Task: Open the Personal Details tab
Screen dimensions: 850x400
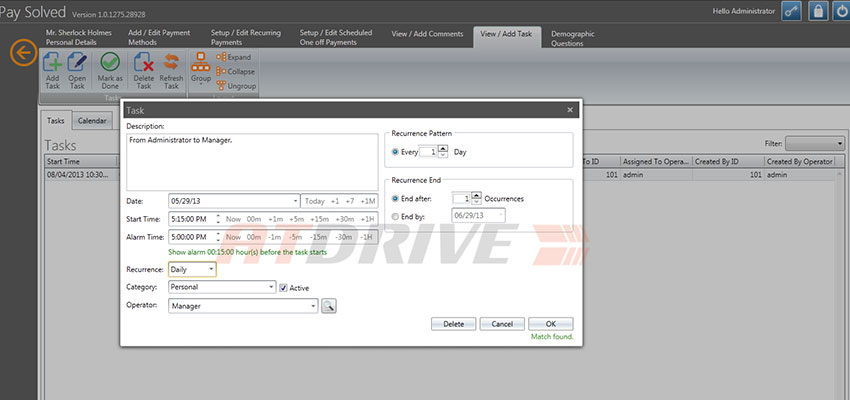Action: click(x=79, y=37)
